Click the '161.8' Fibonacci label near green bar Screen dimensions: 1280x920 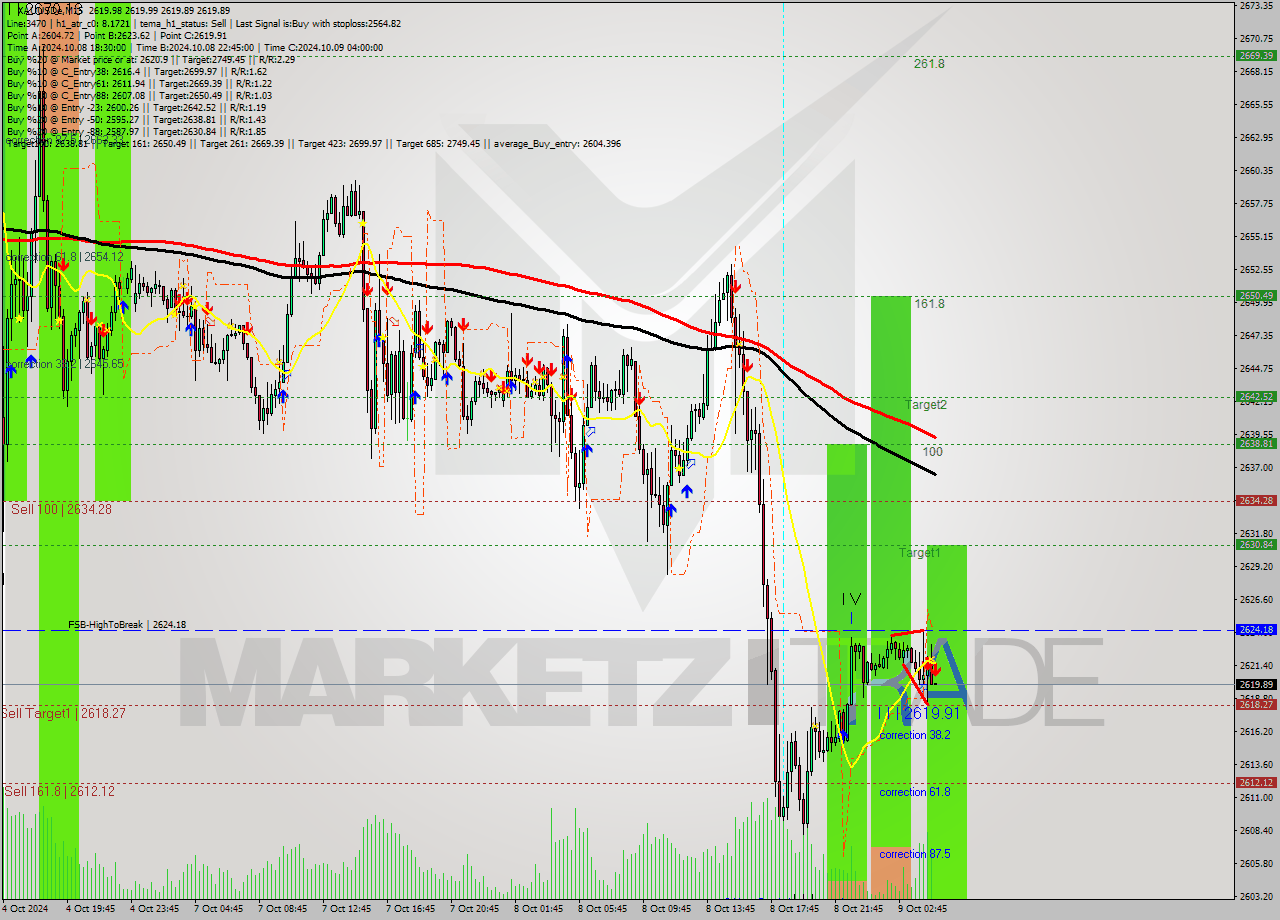(x=929, y=304)
